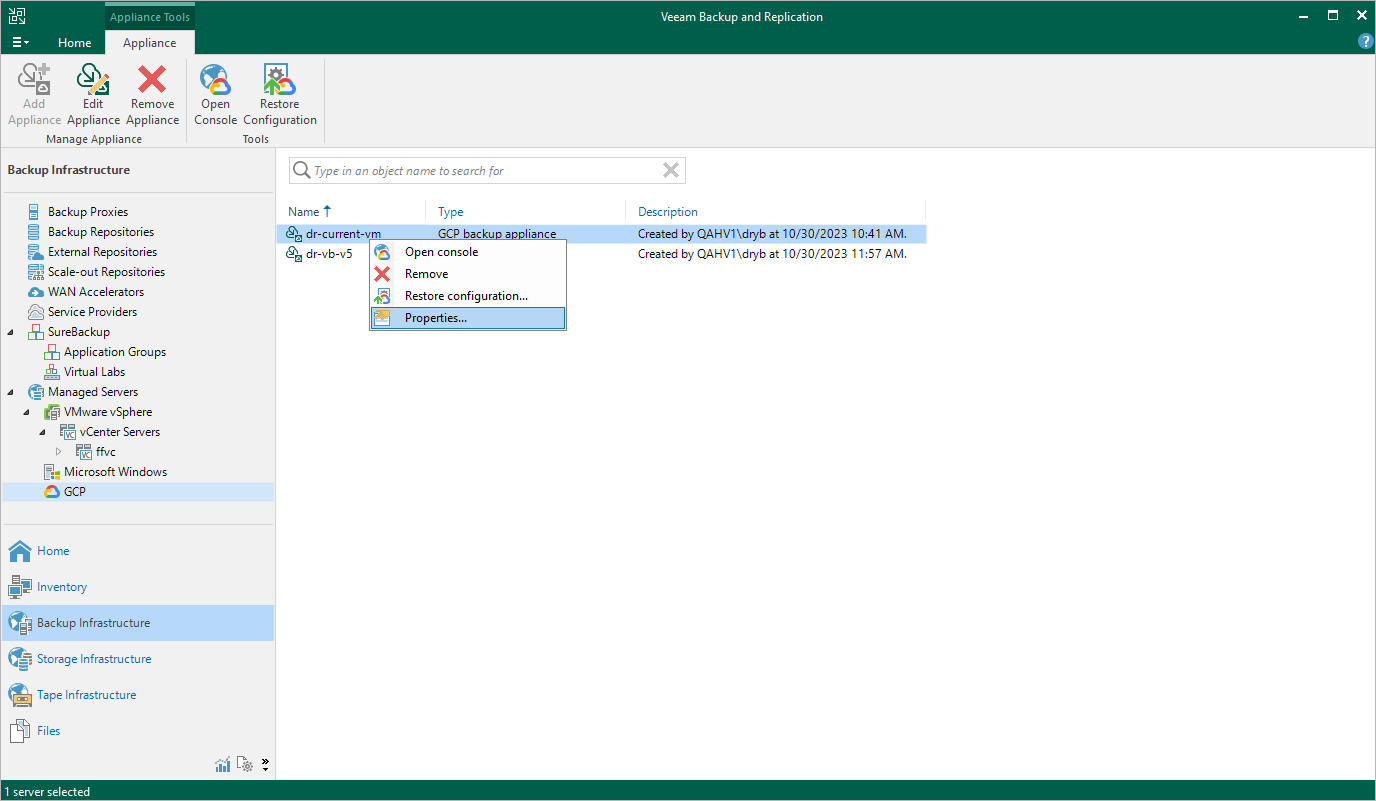This screenshot has width=1376, height=801.
Task: Click the Microsoft Windows tree icon
Action: coord(52,472)
